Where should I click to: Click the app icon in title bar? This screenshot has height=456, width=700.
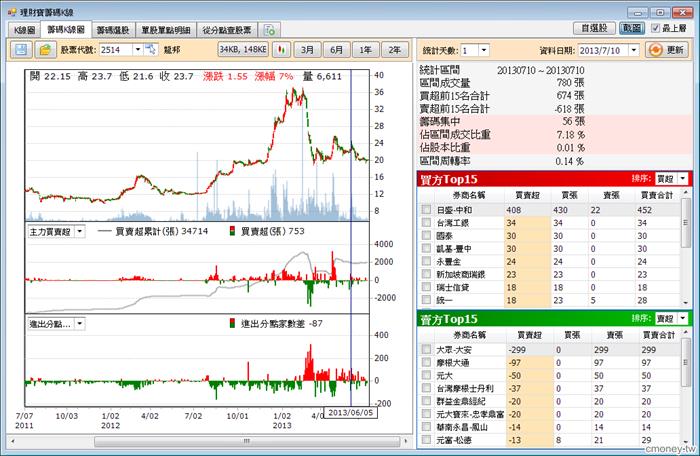tap(12, 12)
